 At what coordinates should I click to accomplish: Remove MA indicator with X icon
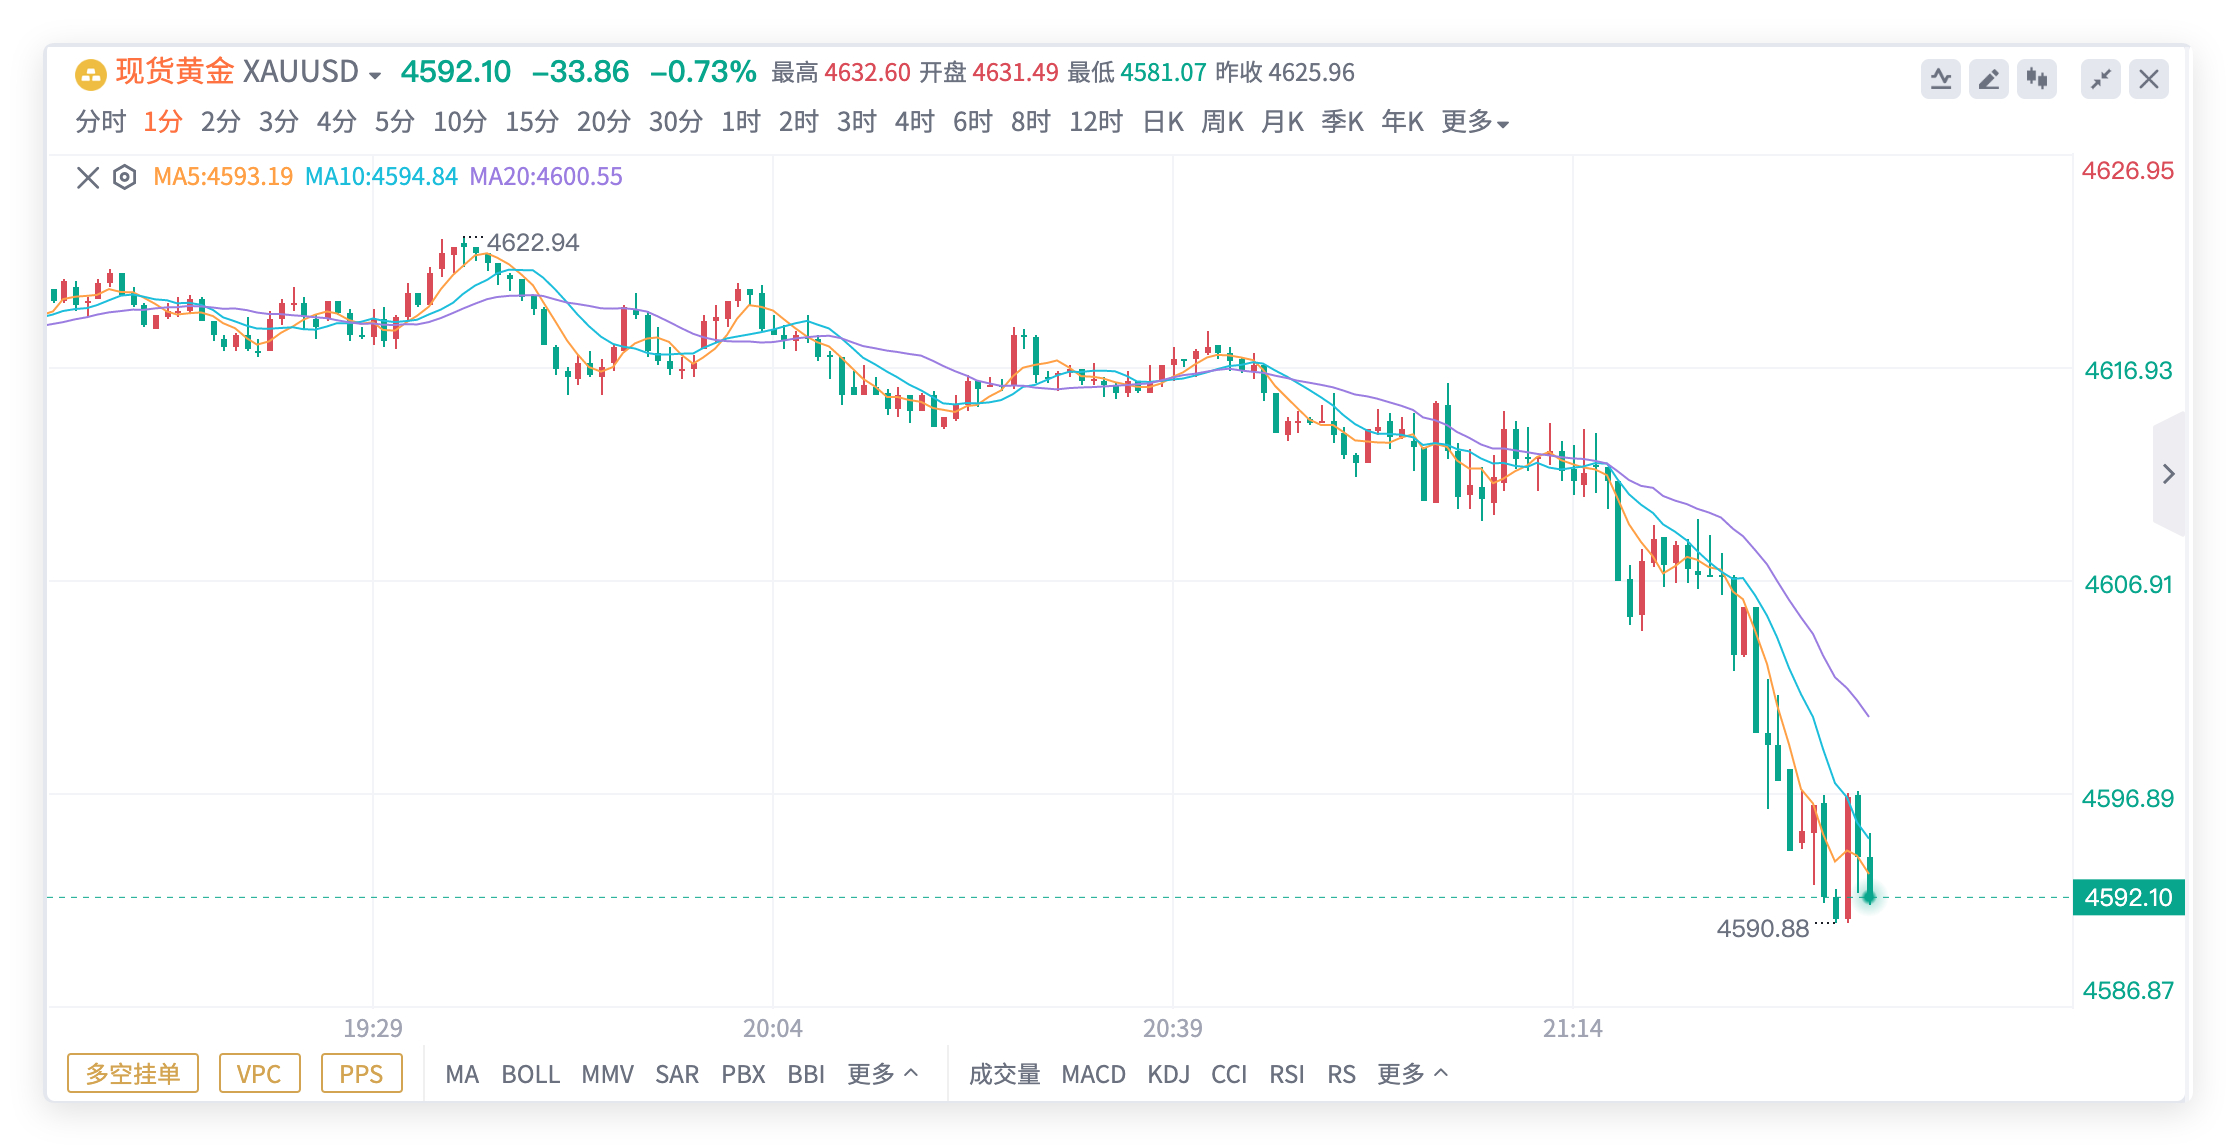pyautogui.click(x=88, y=177)
